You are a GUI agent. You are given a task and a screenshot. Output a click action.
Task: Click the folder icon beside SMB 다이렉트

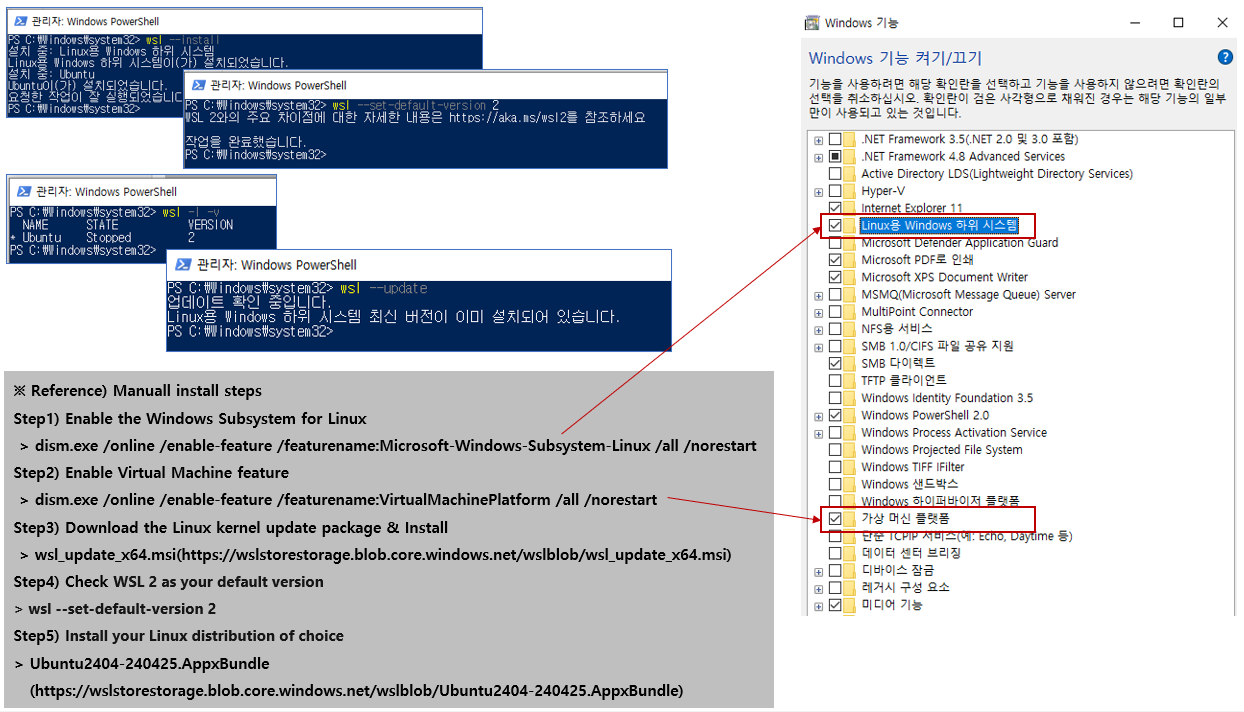pyautogui.click(x=850, y=363)
